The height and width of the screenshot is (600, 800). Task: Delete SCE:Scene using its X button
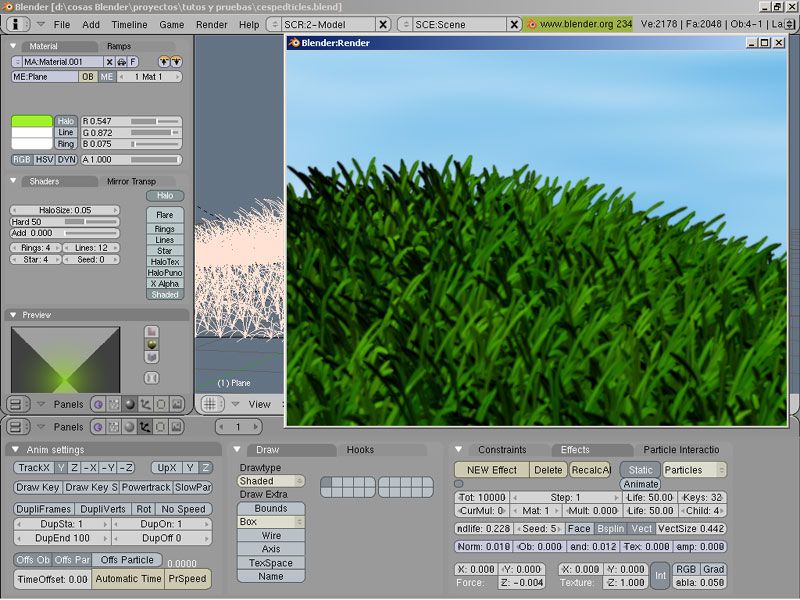click(514, 24)
